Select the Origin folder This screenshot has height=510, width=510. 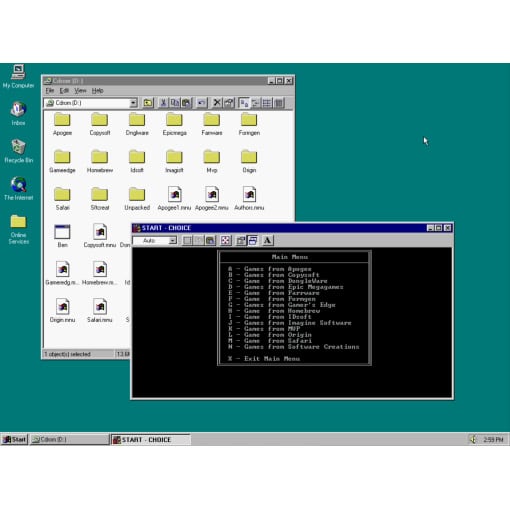point(249,161)
